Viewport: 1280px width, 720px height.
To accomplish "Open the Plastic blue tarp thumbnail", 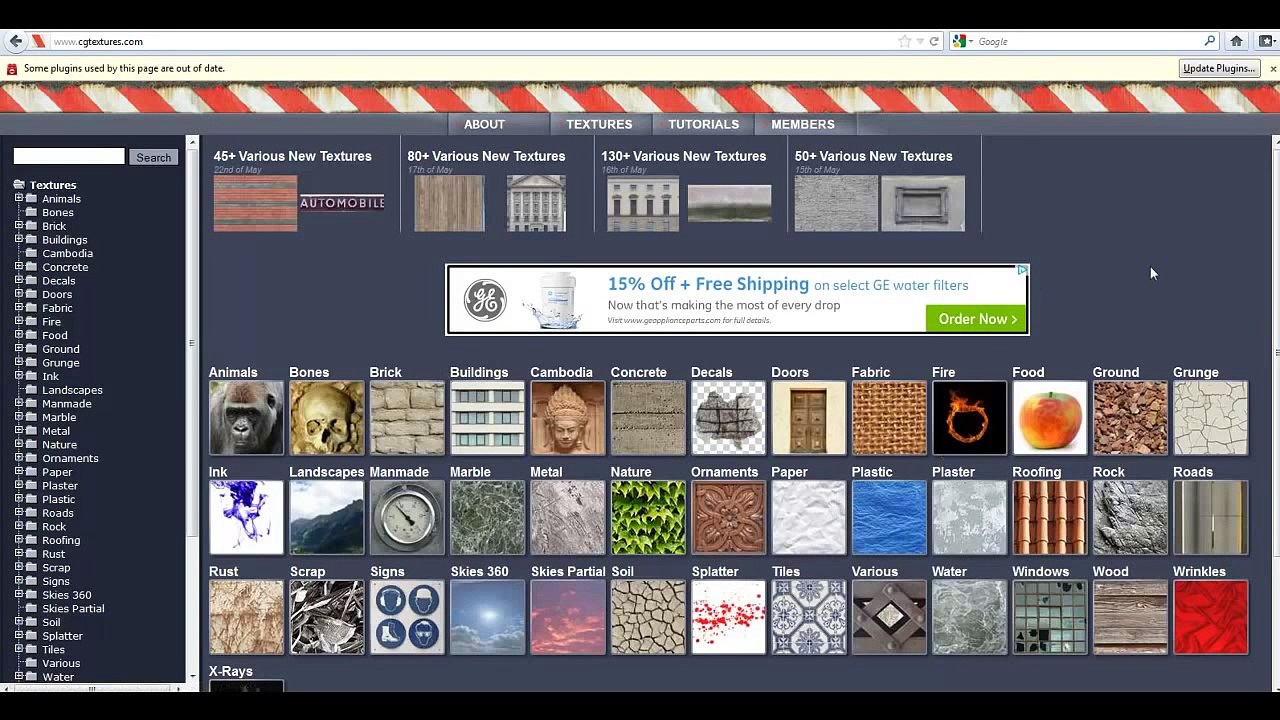I will (x=889, y=517).
